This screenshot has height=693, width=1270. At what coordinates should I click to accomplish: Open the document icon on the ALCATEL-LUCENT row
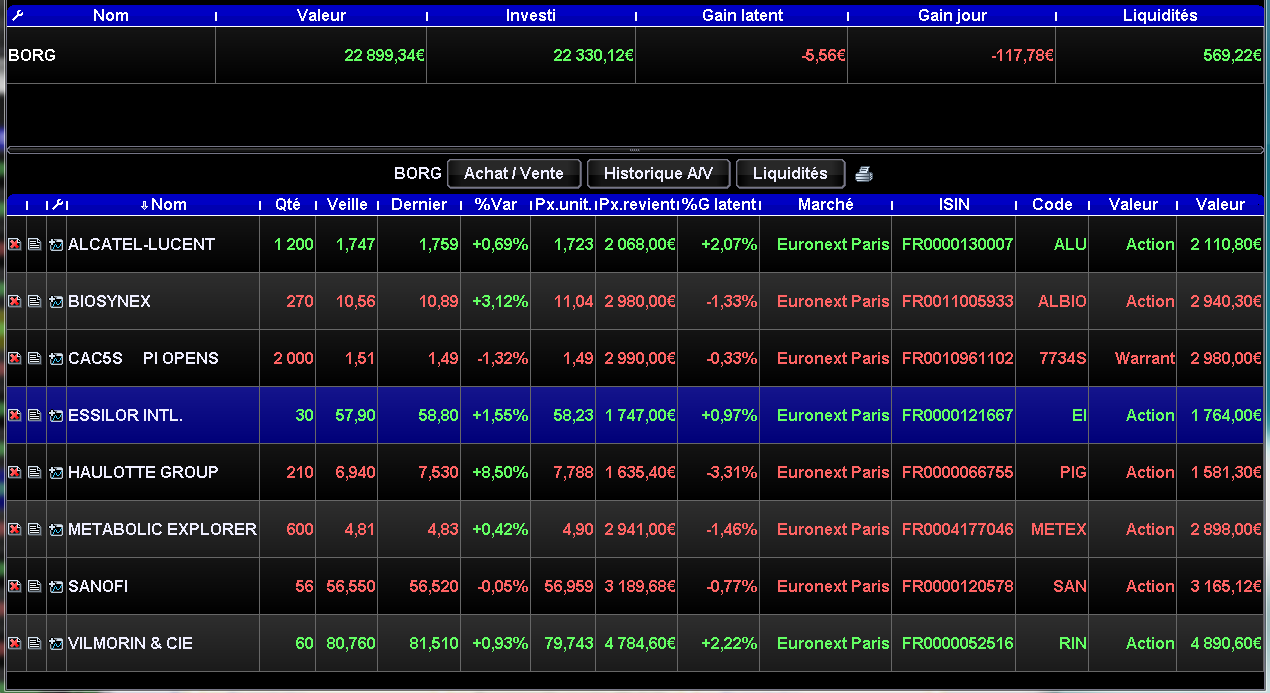coord(35,244)
